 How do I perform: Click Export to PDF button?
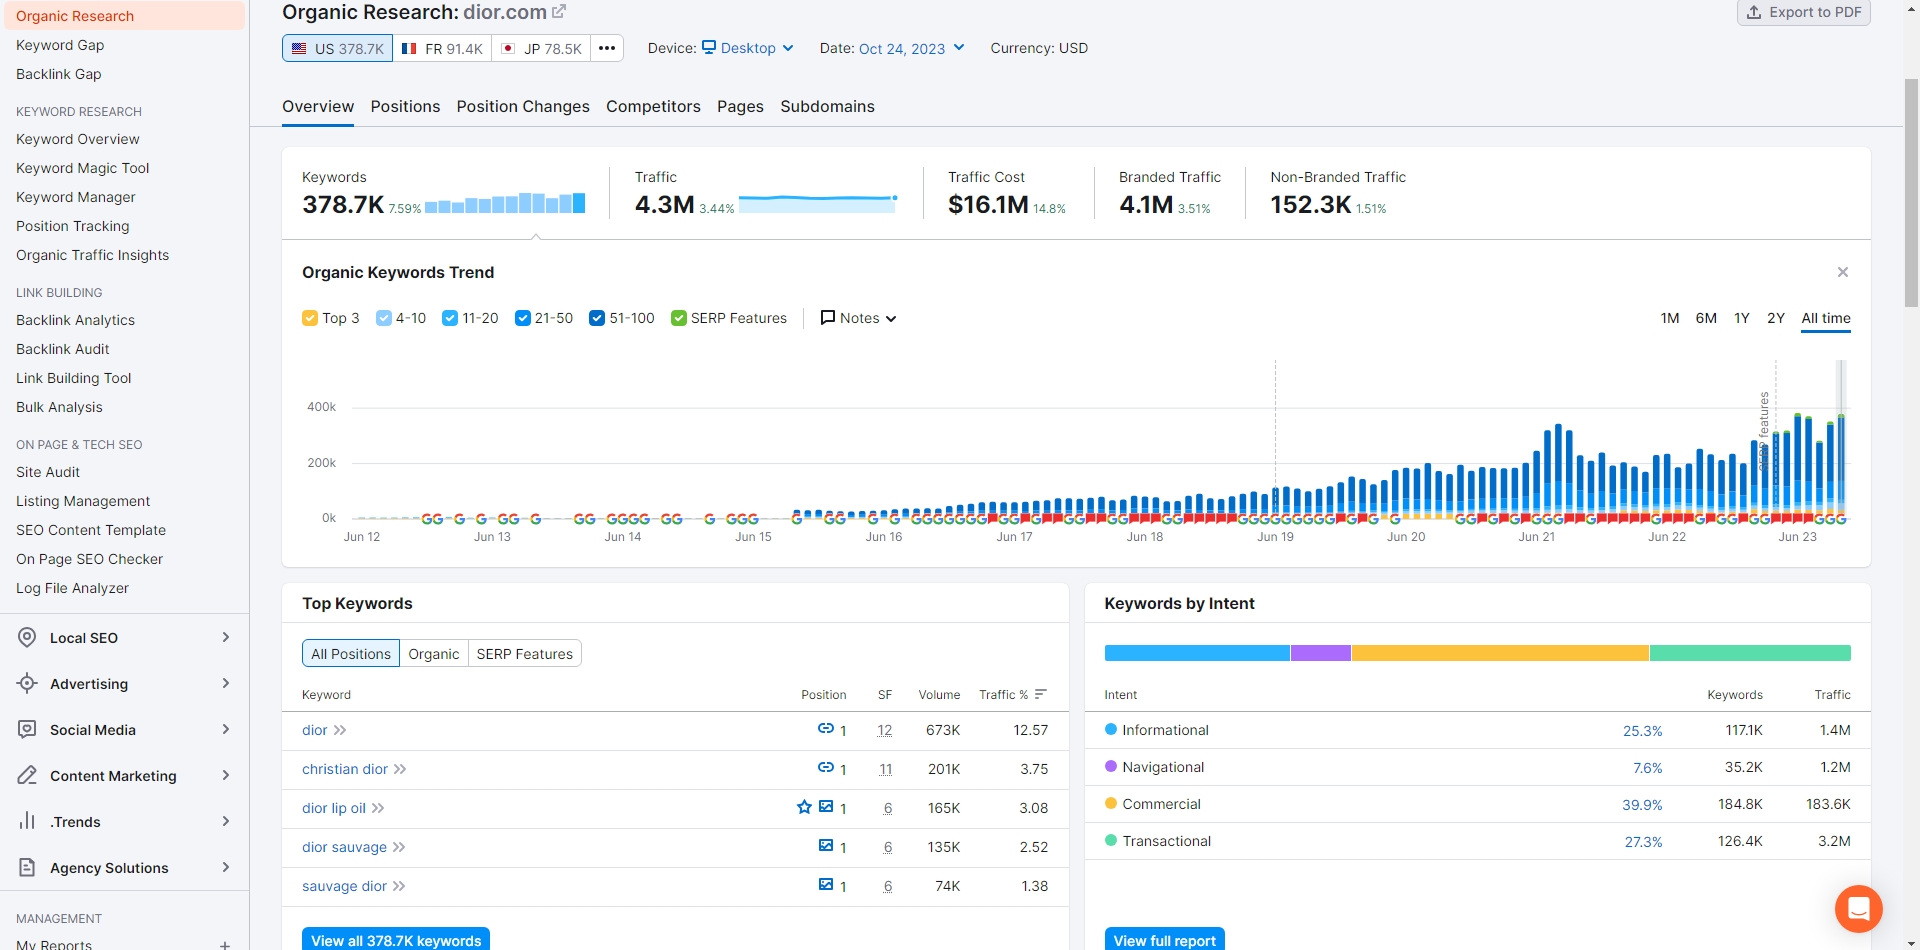tap(1804, 12)
